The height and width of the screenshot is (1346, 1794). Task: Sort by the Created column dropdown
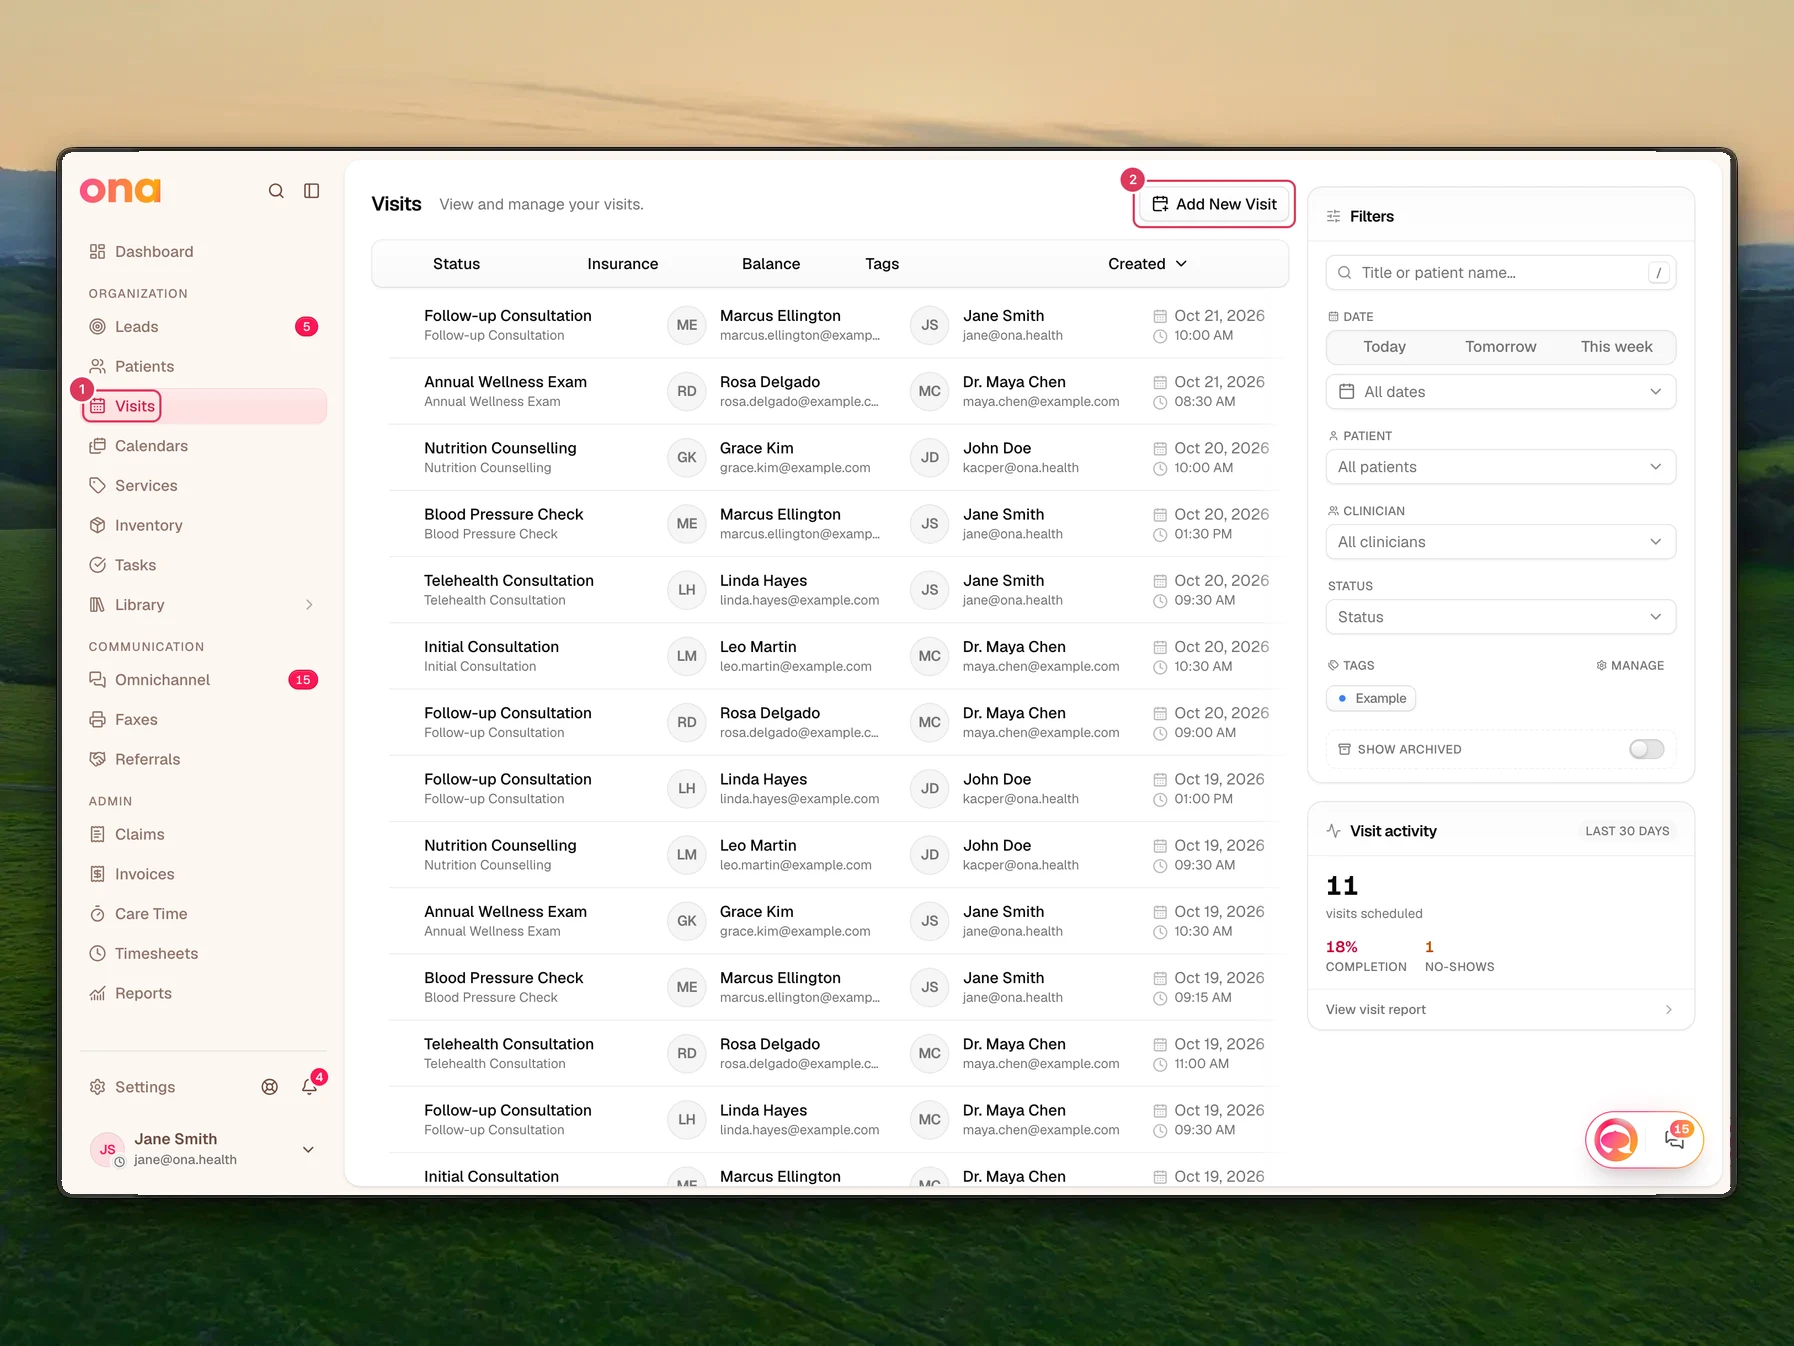(1147, 264)
